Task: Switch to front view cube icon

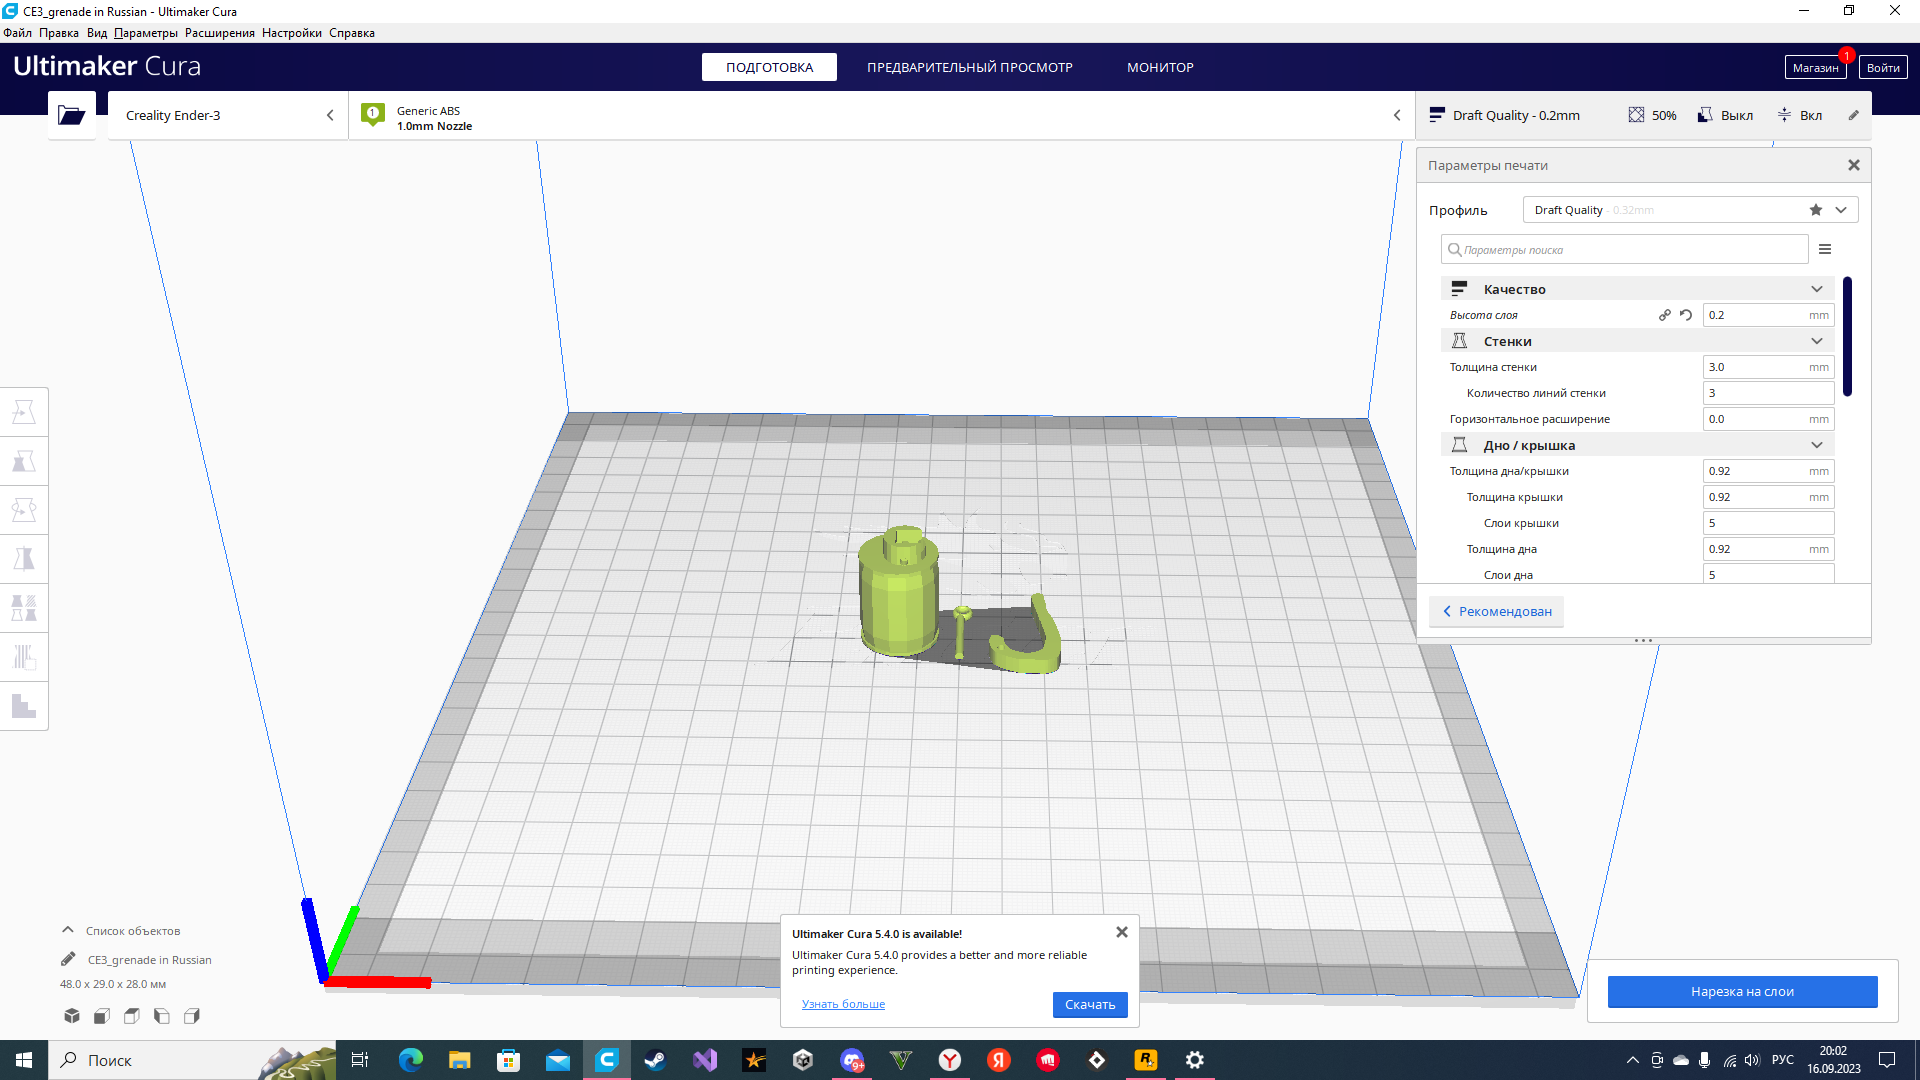Action: point(102,1016)
